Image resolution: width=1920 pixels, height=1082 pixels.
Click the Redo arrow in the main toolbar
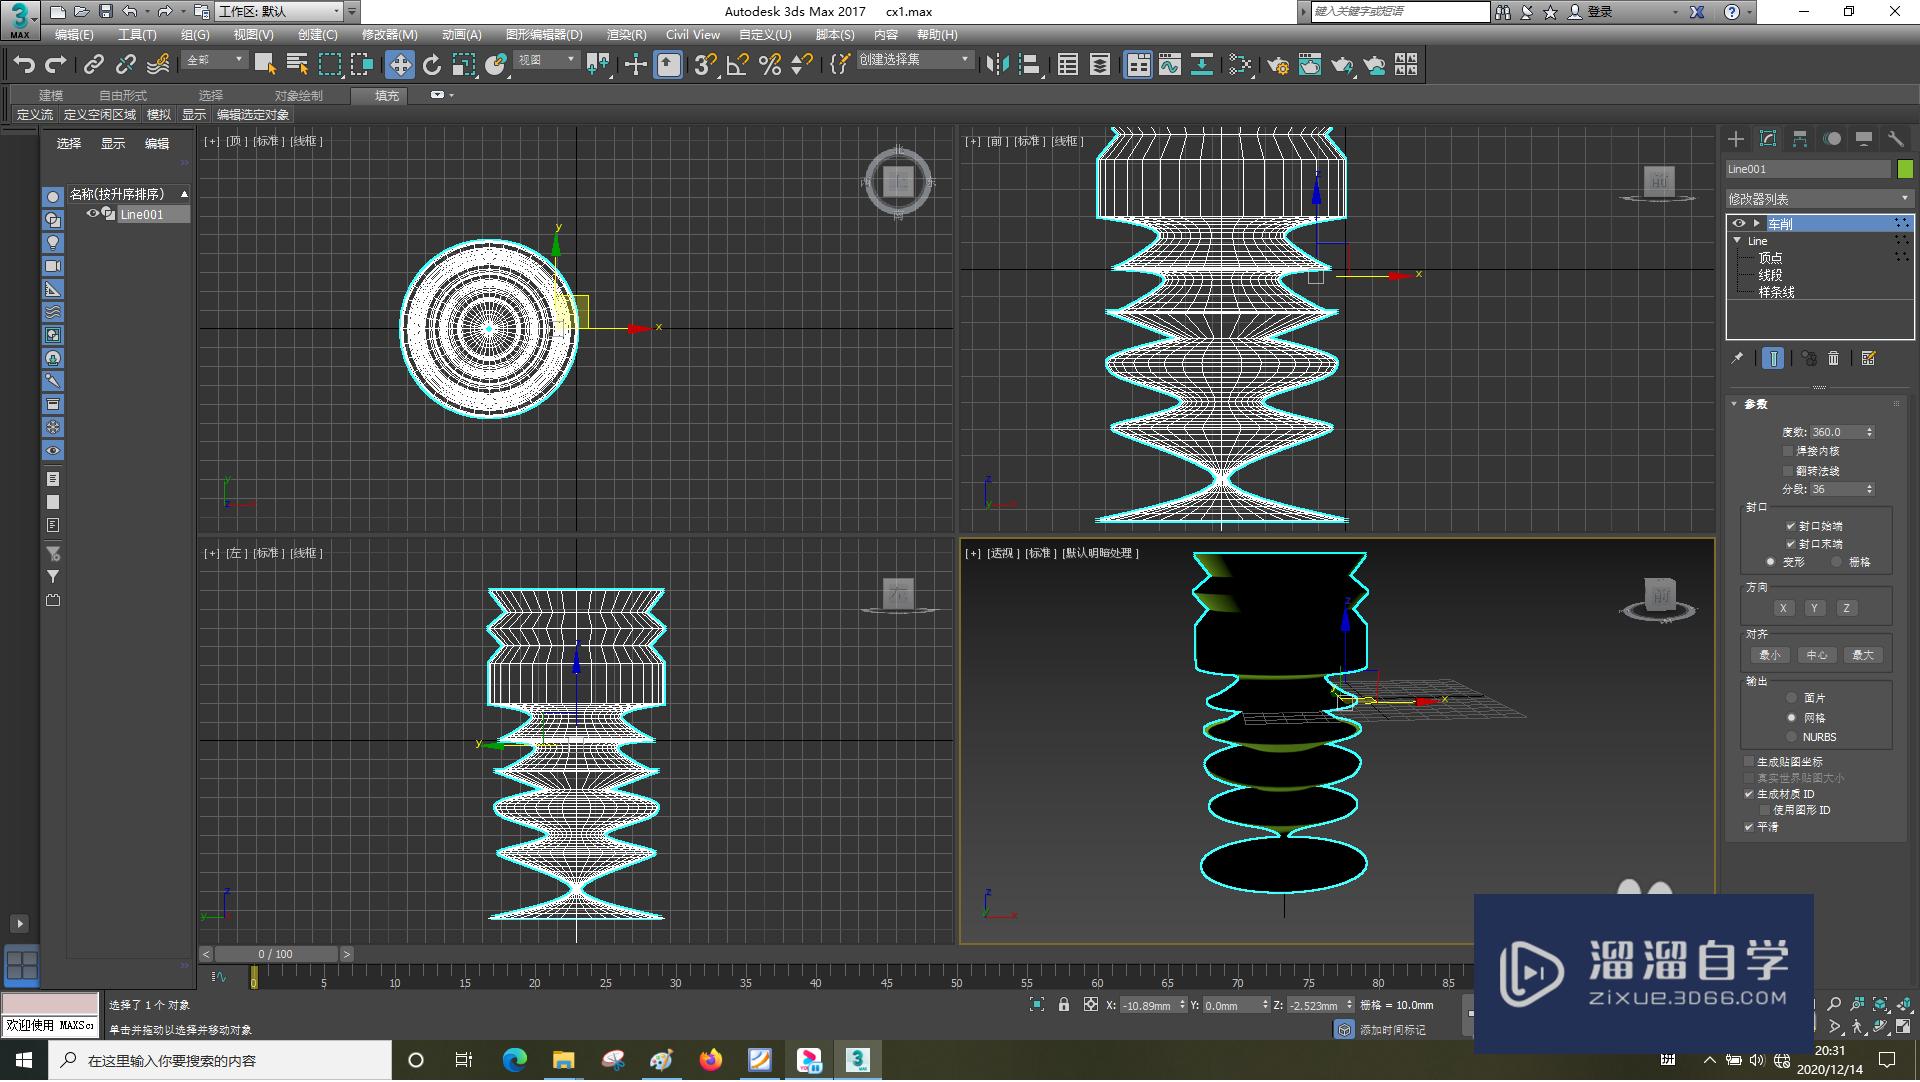[x=56, y=65]
